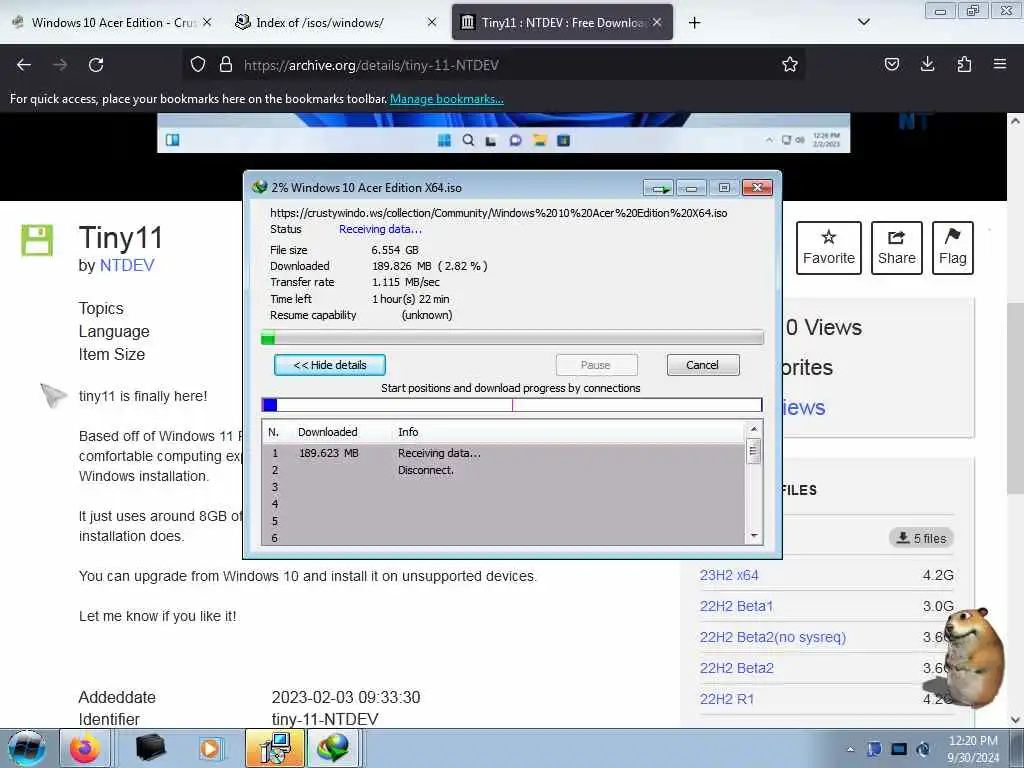Open the 22H2 Beta2 download link
The image size is (1024, 768).
click(x=737, y=668)
